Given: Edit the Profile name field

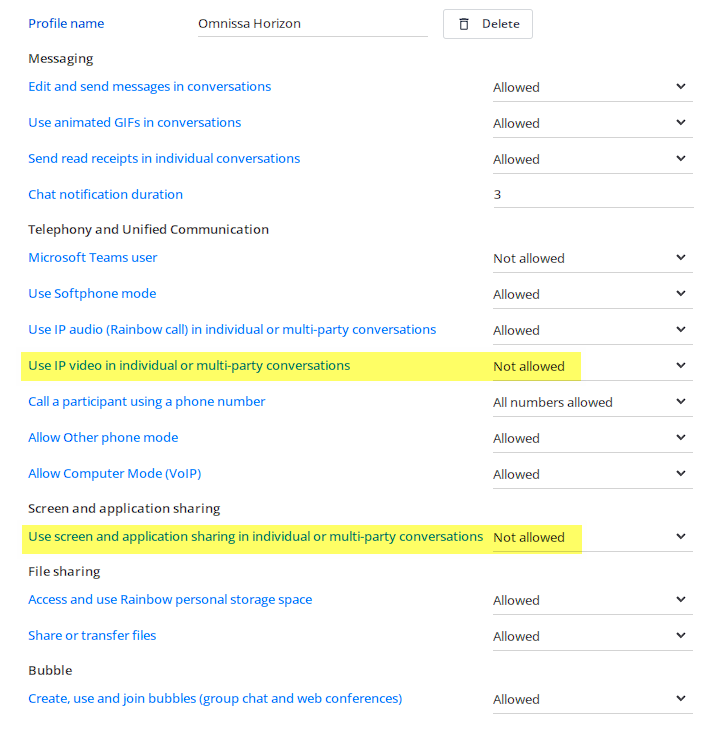Looking at the screenshot, I should 312,24.
